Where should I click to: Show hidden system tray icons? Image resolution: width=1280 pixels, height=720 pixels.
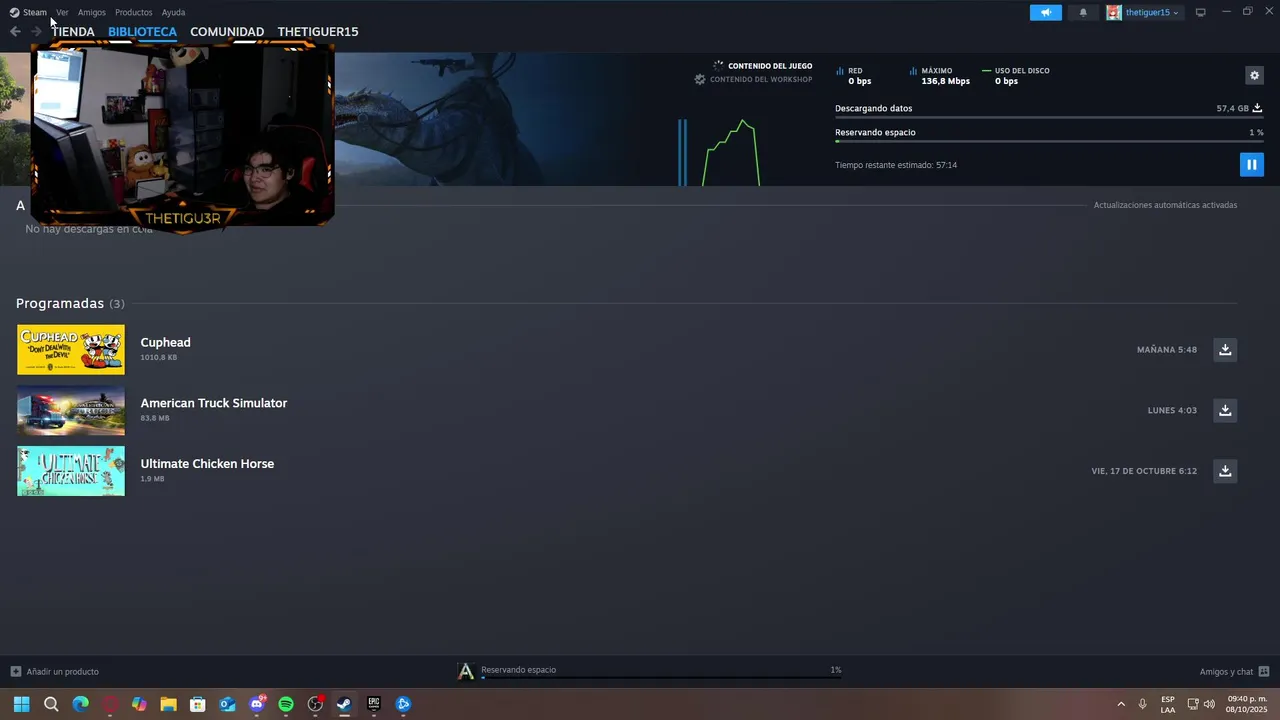click(1121, 704)
